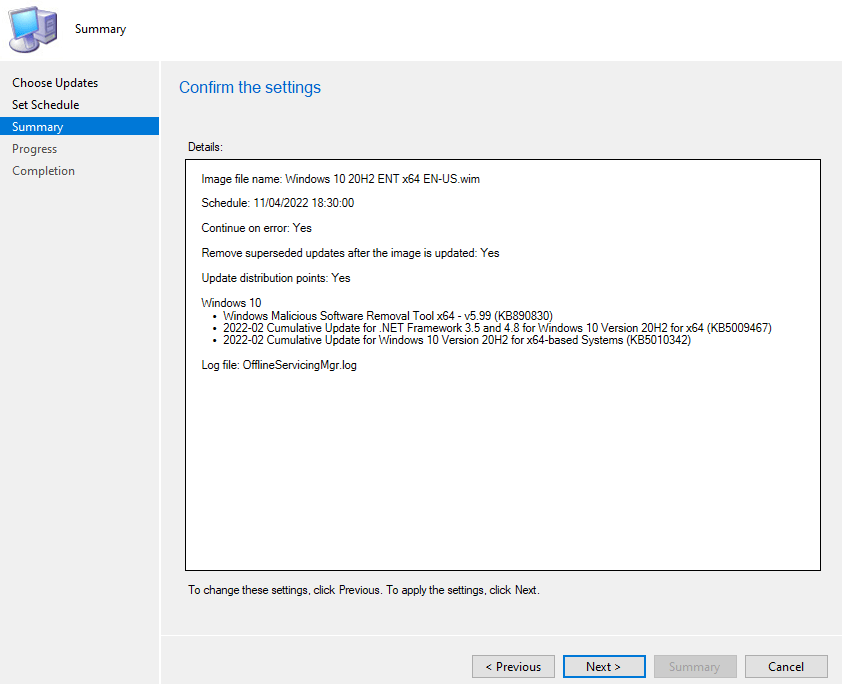Viewport: 842px width, 684px height.
Task: Cancel the wizard
Action: tap(786, 667)
